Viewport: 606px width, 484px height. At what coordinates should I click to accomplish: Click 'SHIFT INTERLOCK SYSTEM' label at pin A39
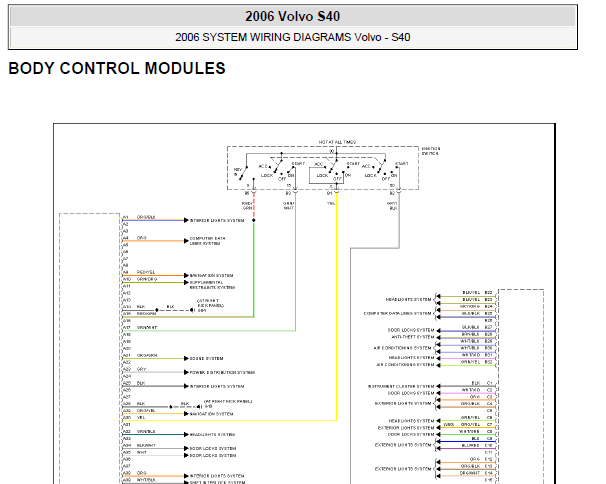coord(217,482)
